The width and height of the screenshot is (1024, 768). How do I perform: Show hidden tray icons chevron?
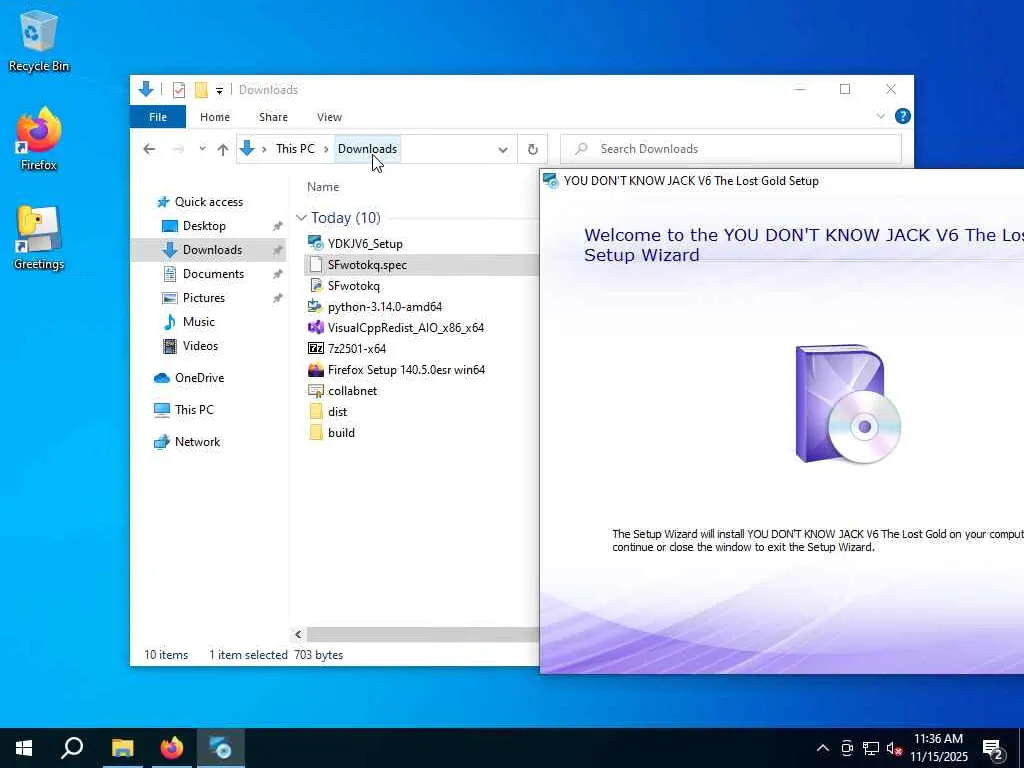point(823,748)
